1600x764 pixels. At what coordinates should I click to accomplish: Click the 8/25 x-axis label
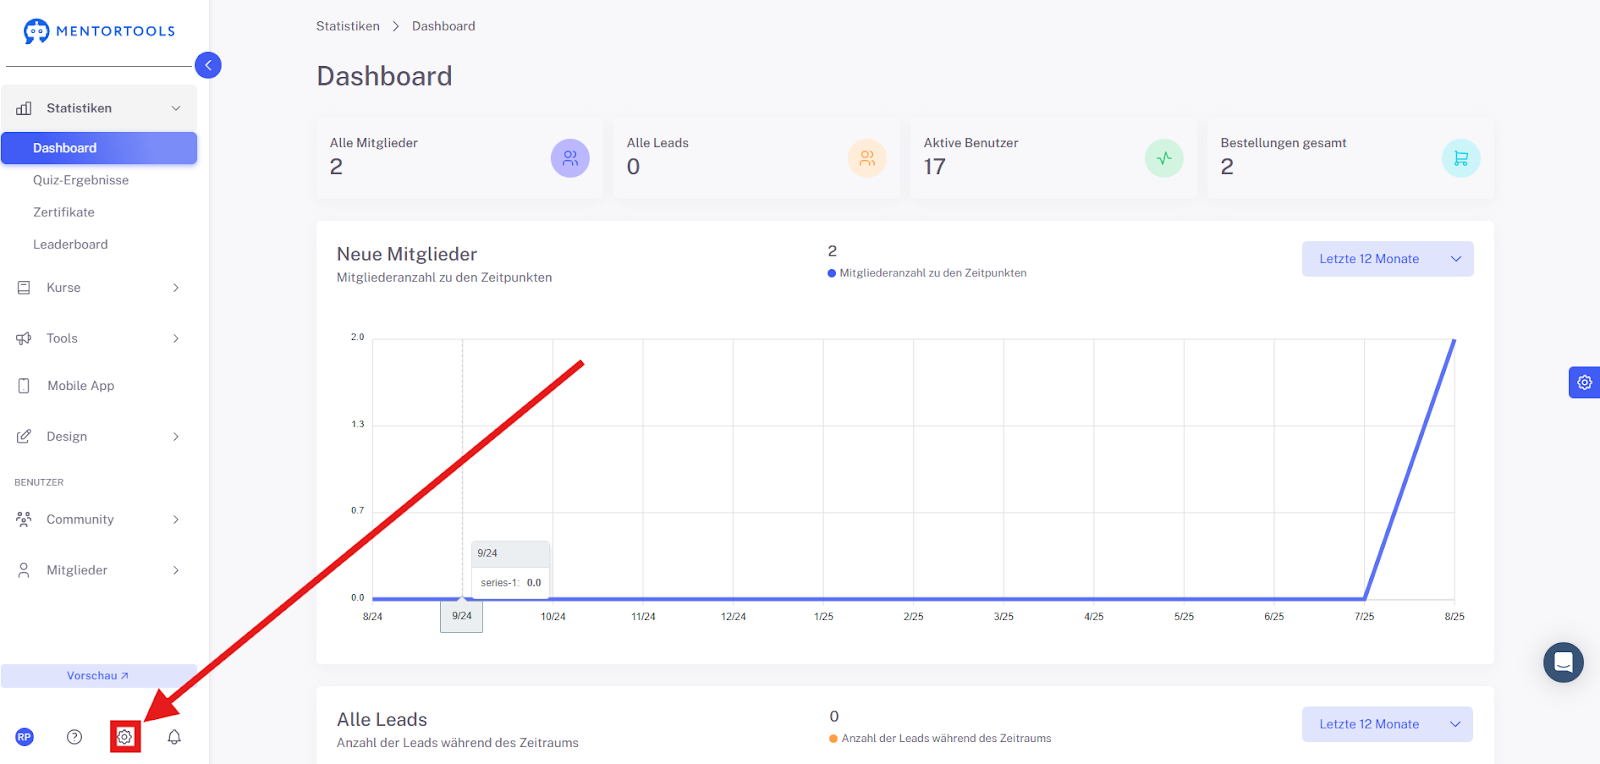(x=1455, y=617)
